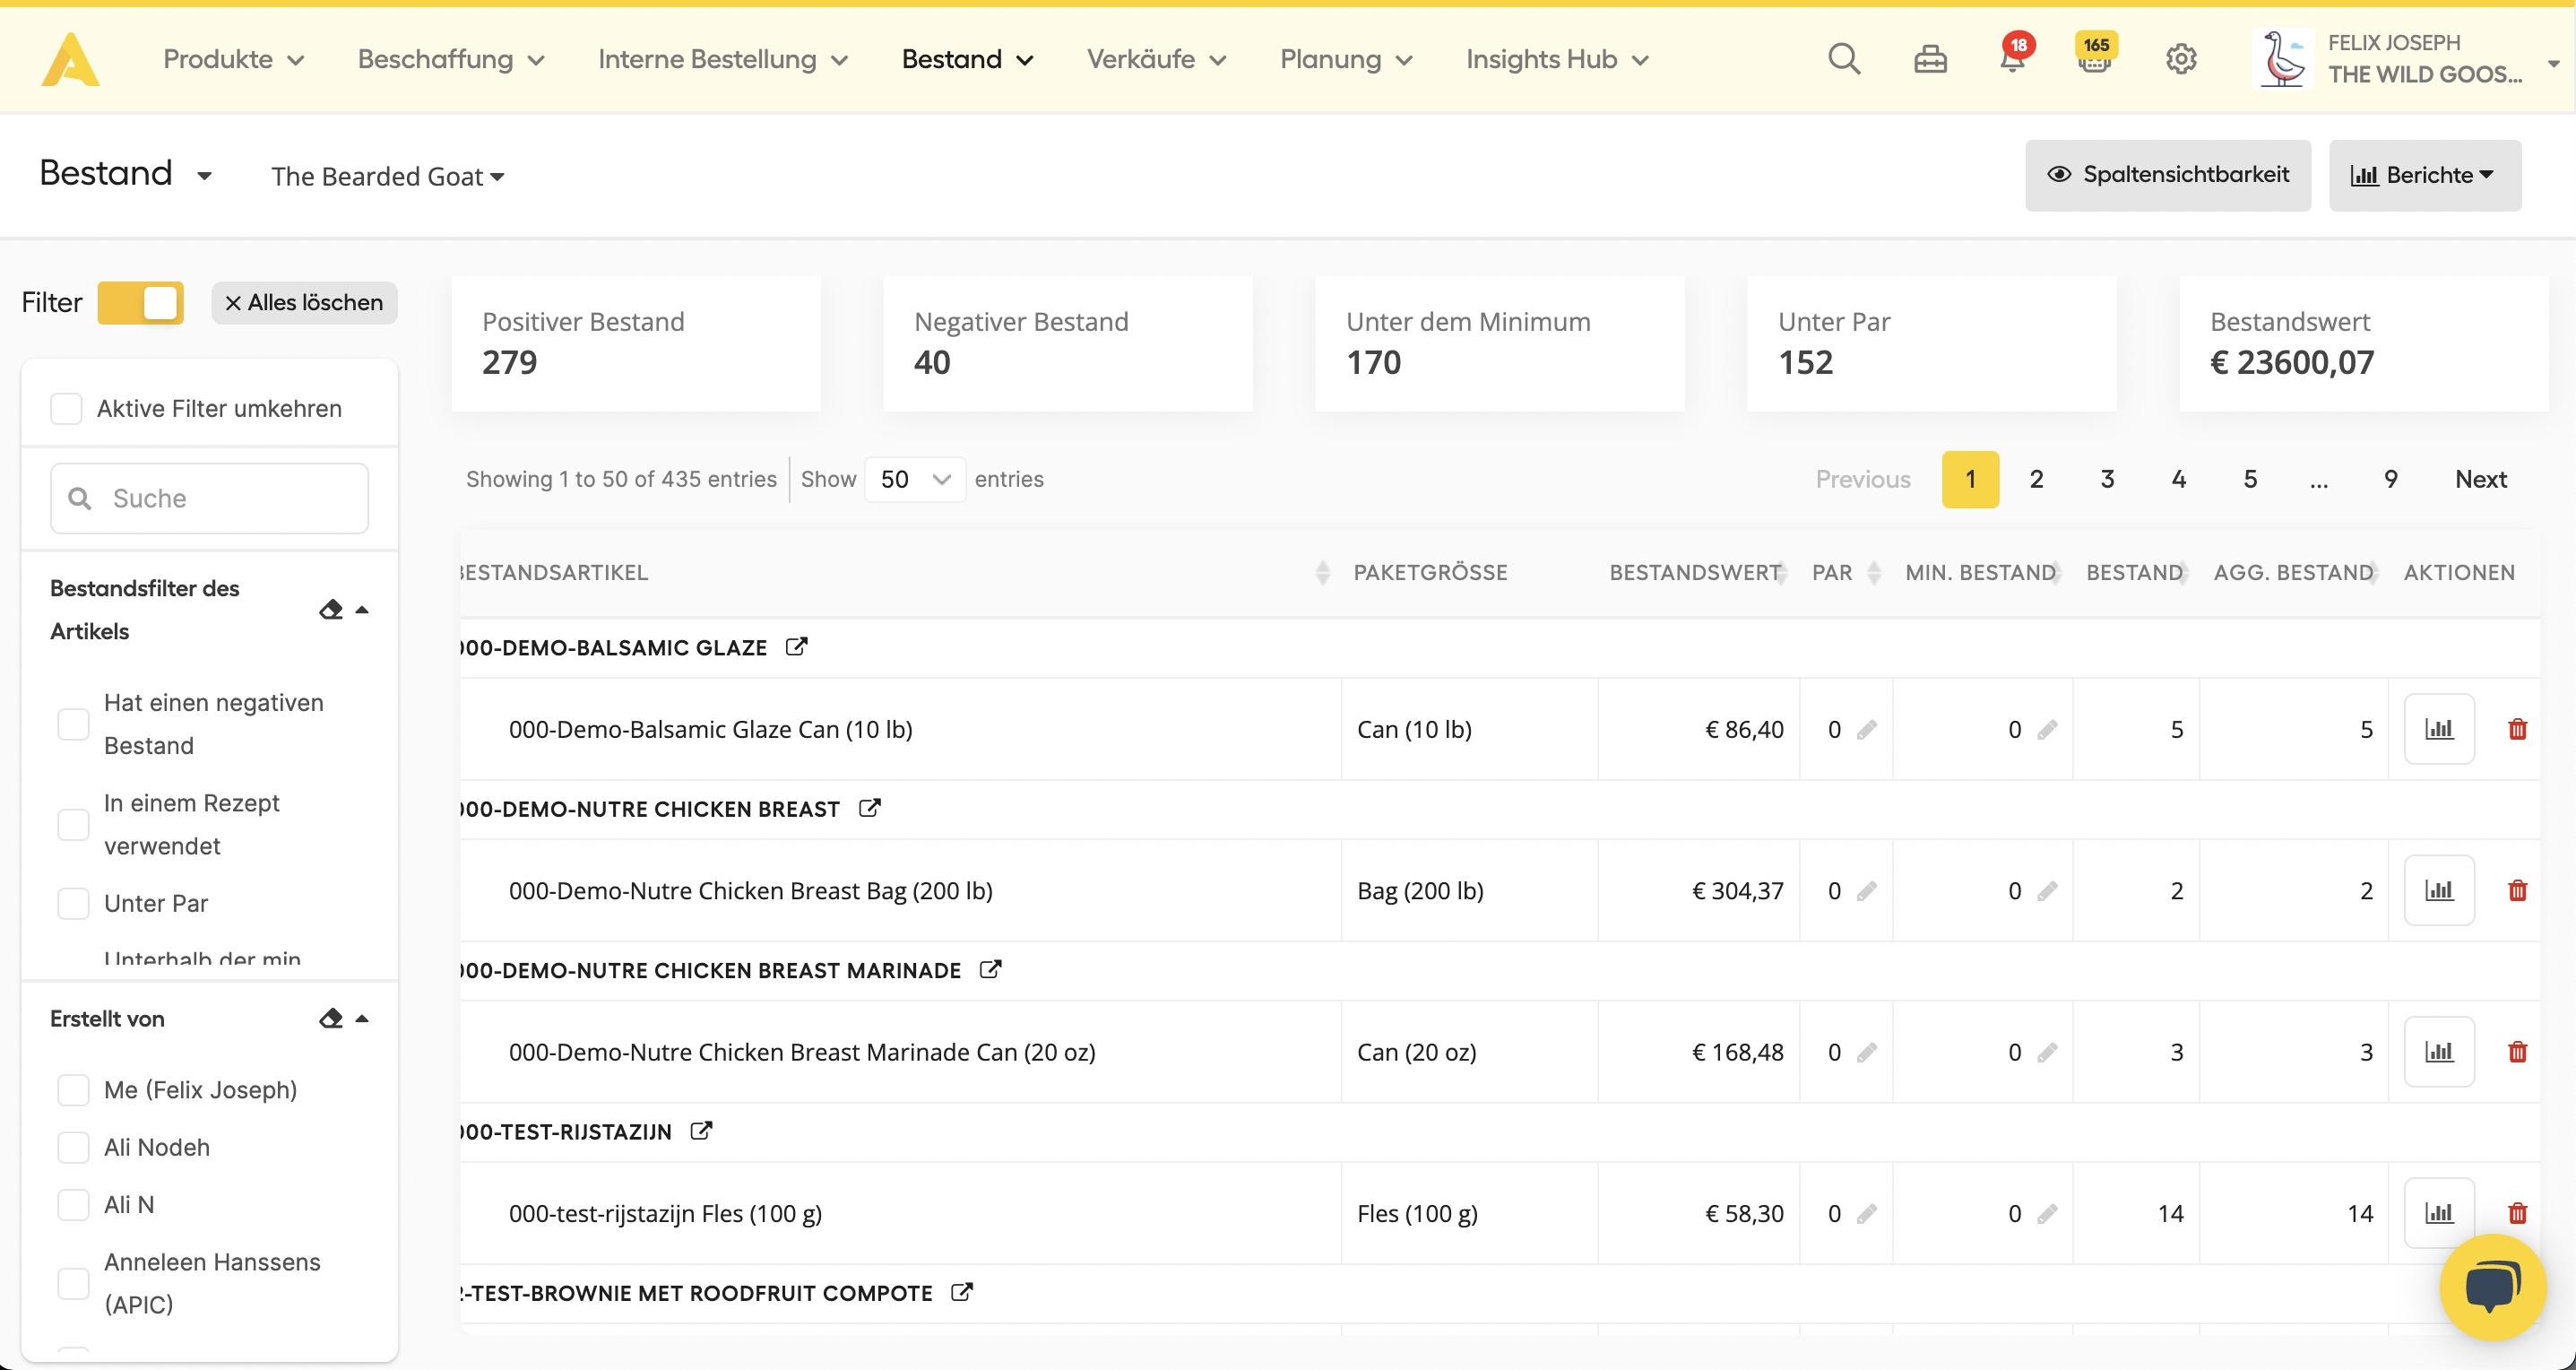
Task: Open the search magnifier in the top bar
Action: click(x=1843, y=59)
